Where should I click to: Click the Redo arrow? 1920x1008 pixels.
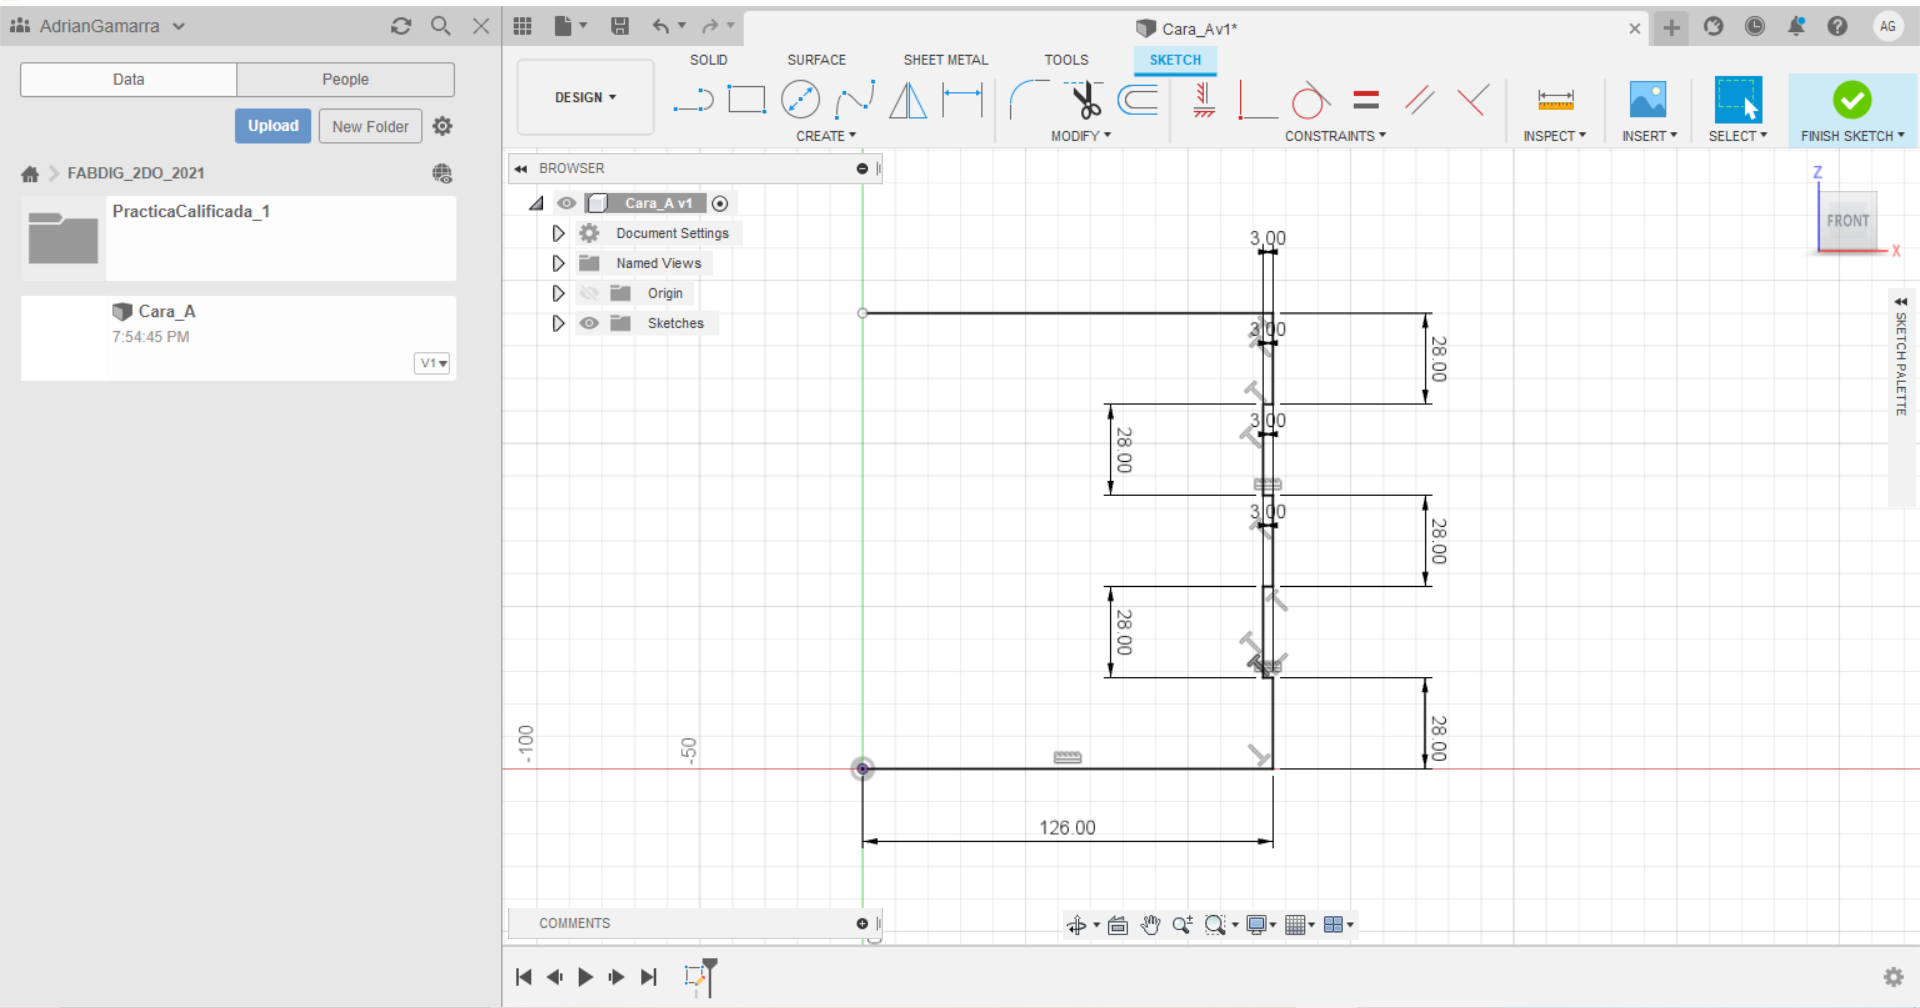click(x=710, y=26)
